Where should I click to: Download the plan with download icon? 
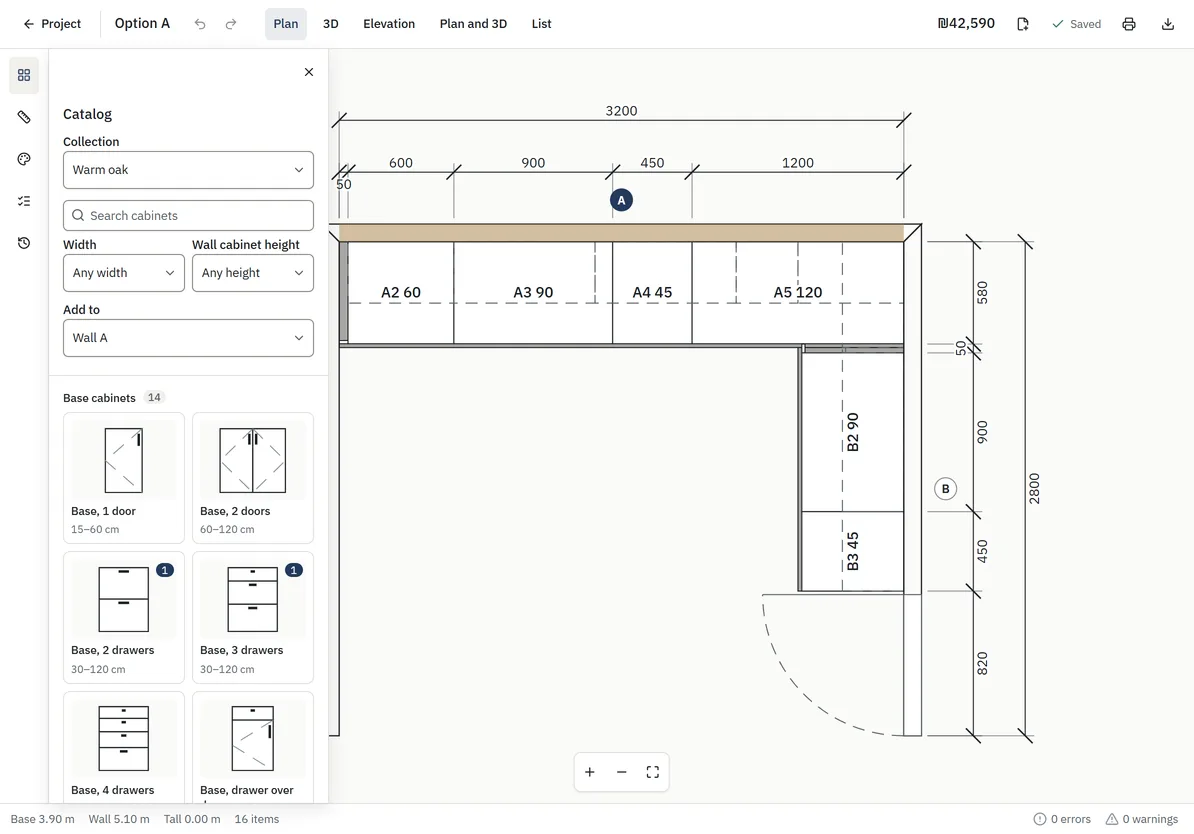click(x=1167, y=24)
